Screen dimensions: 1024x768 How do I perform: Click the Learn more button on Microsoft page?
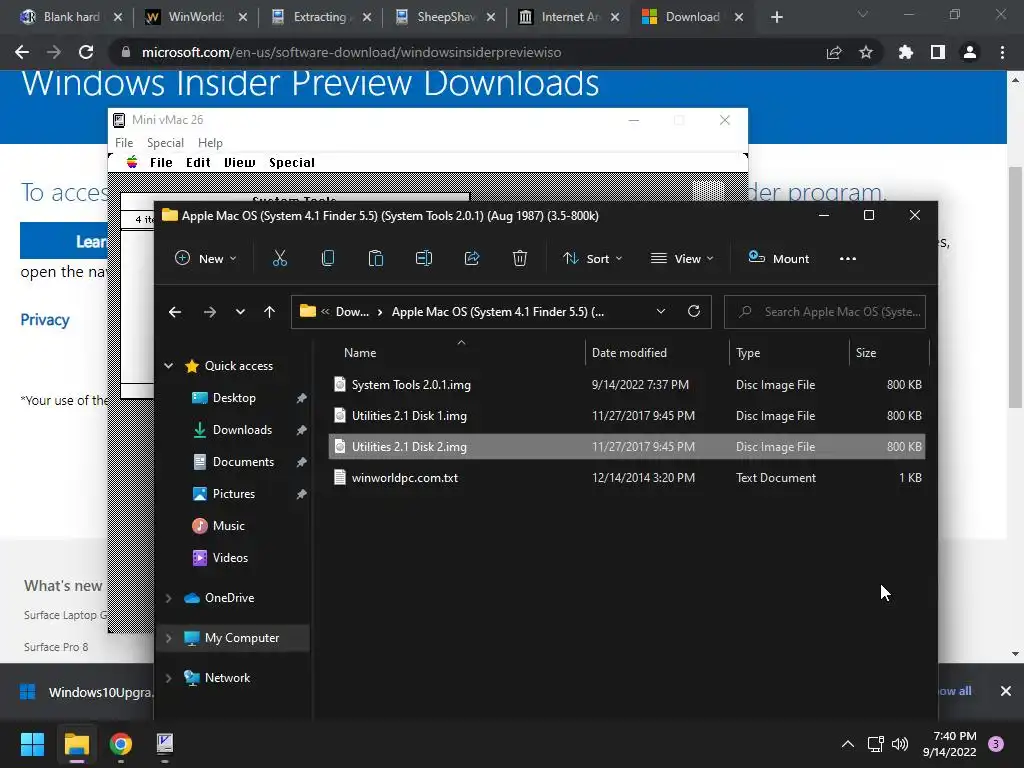(64, 241)
